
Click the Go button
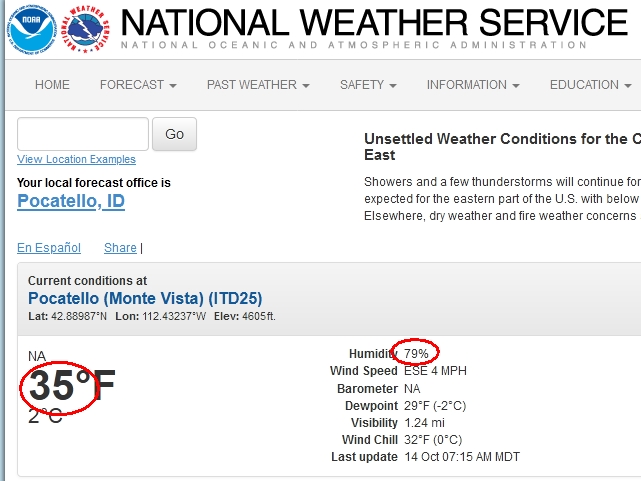tap(174, 134)
